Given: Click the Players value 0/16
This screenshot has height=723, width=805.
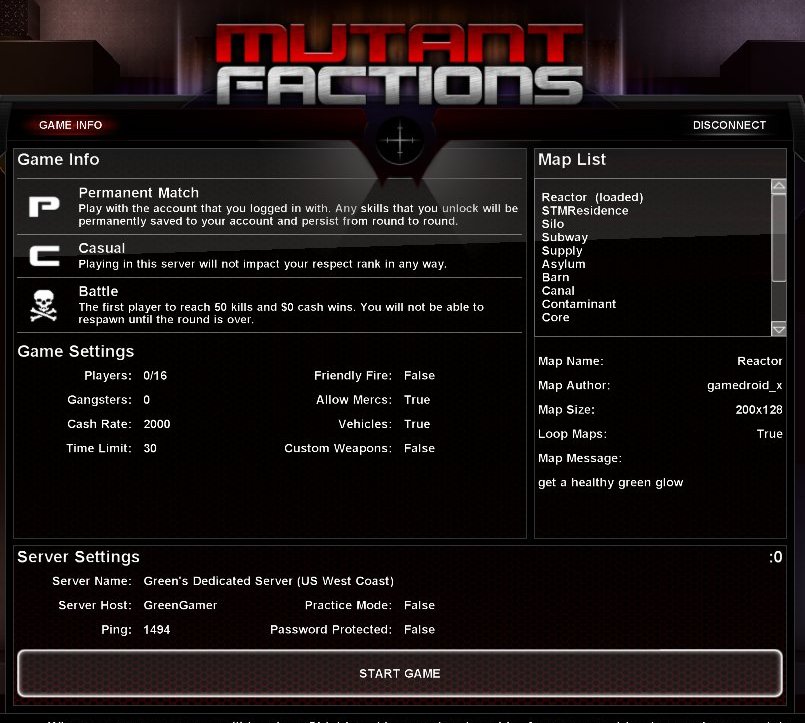Looking at the screenshot, I should tap(155, 375).
